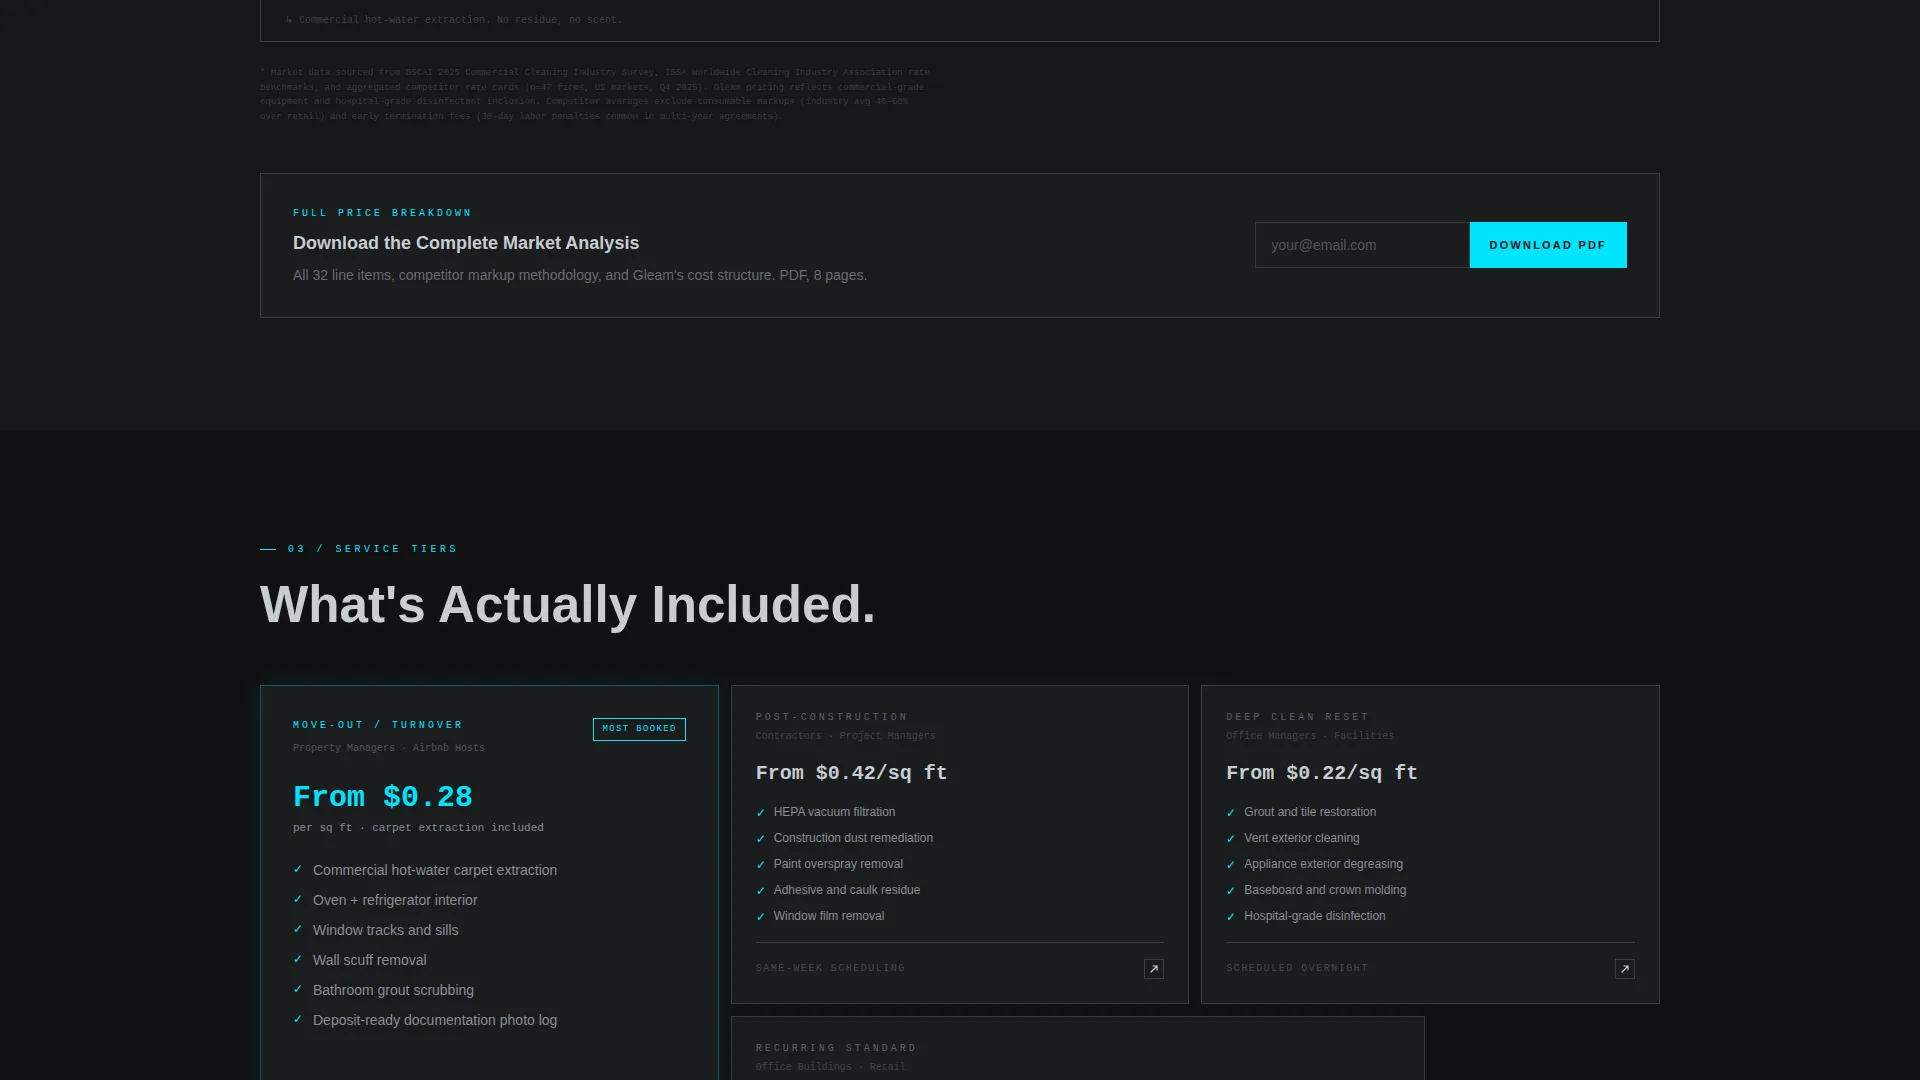This screenshot has width=1920, height=1080.
Task: Click 'Property Managers · Airbnb Hosts' subtitle
Action: tap(389, 748)
